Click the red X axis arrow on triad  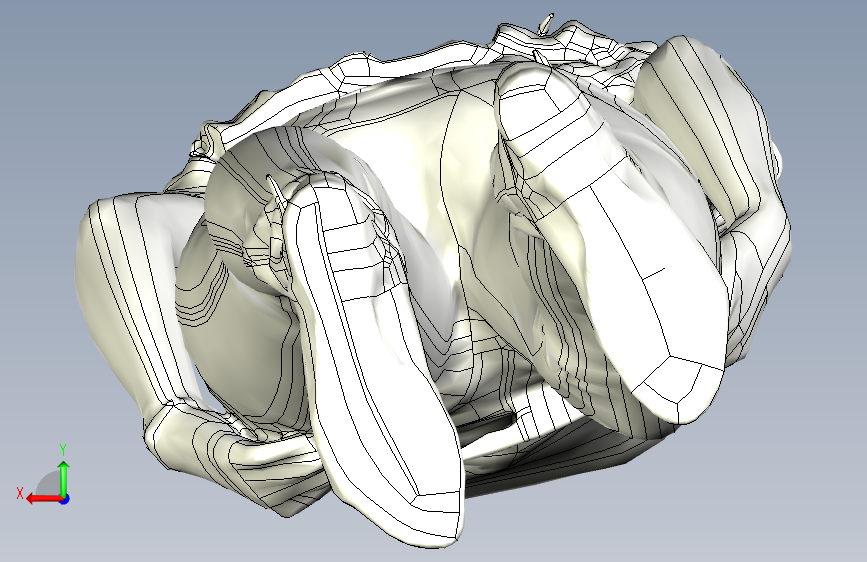click(x=43, y=499)
